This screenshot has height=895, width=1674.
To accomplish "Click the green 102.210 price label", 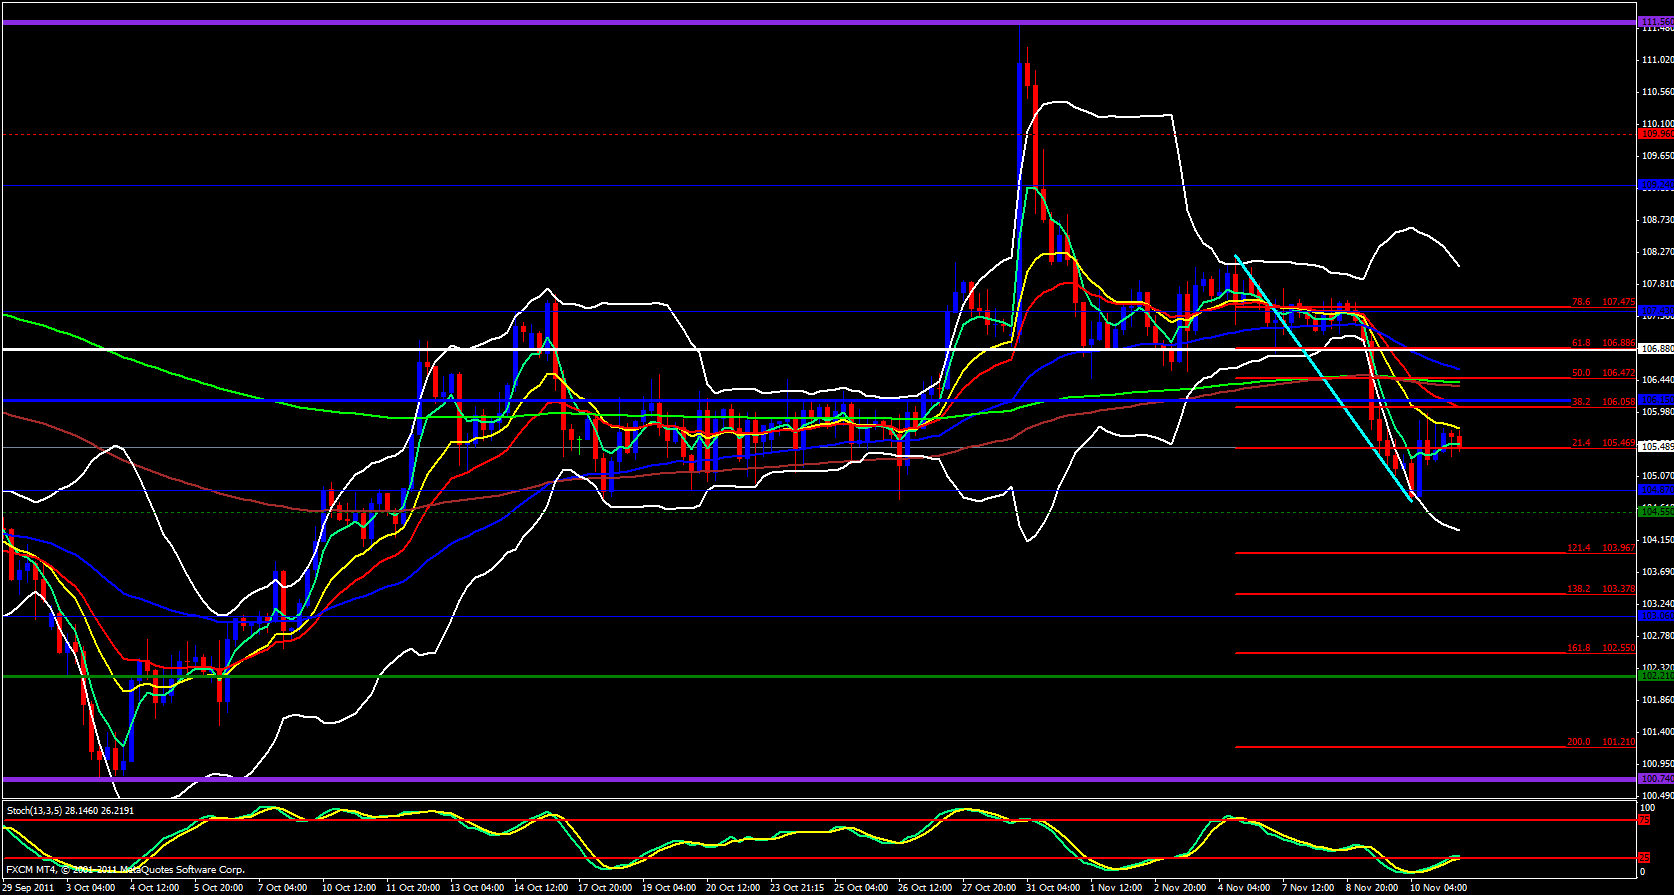I will [x=1655, y=676].
